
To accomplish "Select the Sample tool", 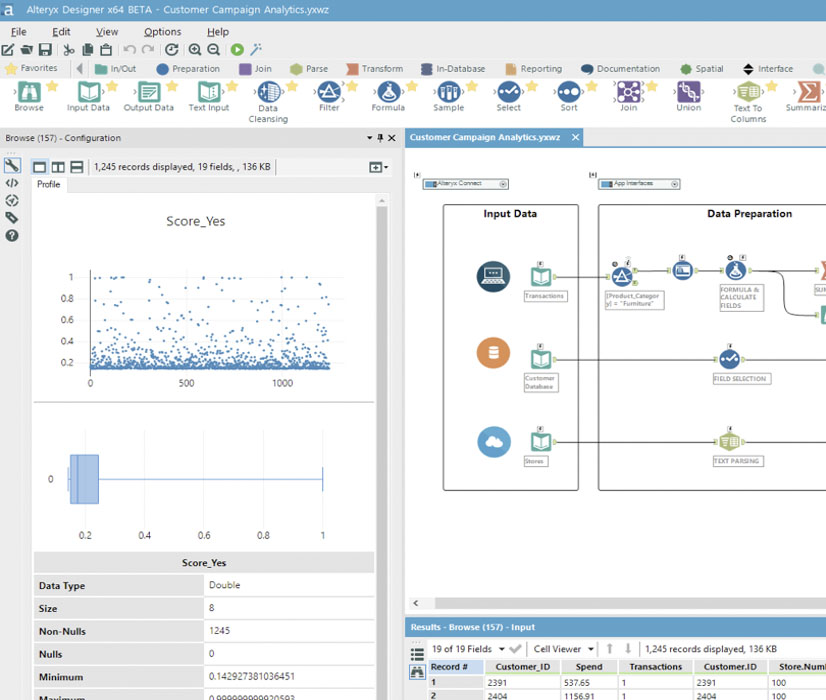I will click(x=448, y=96).
